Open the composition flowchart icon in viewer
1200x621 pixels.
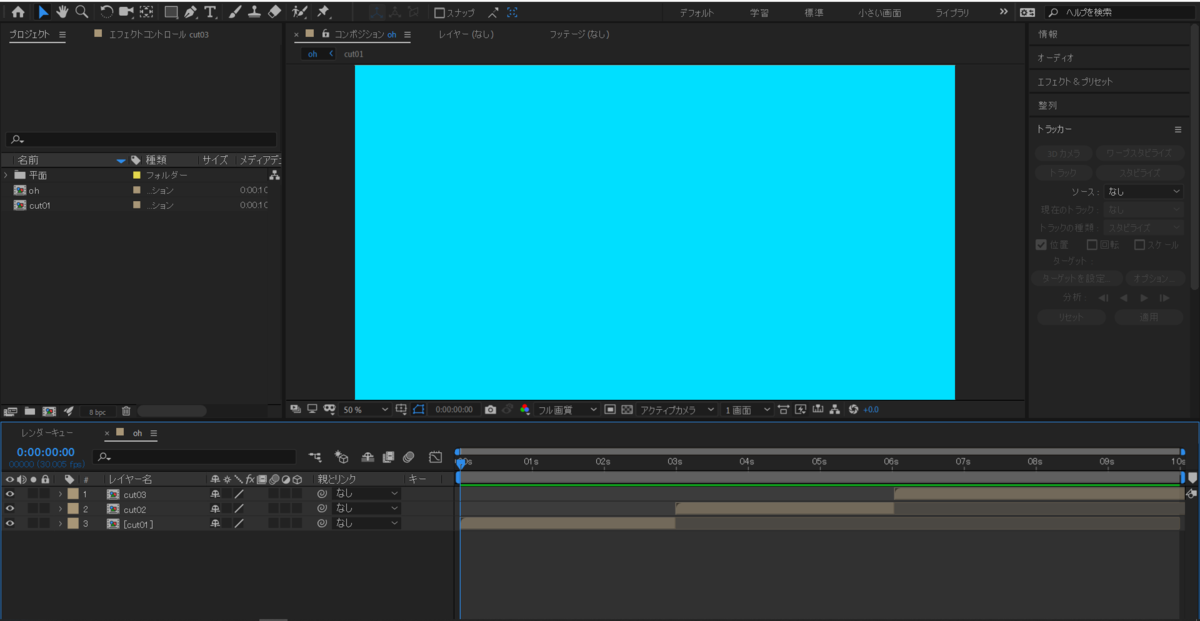click(835, 410)
